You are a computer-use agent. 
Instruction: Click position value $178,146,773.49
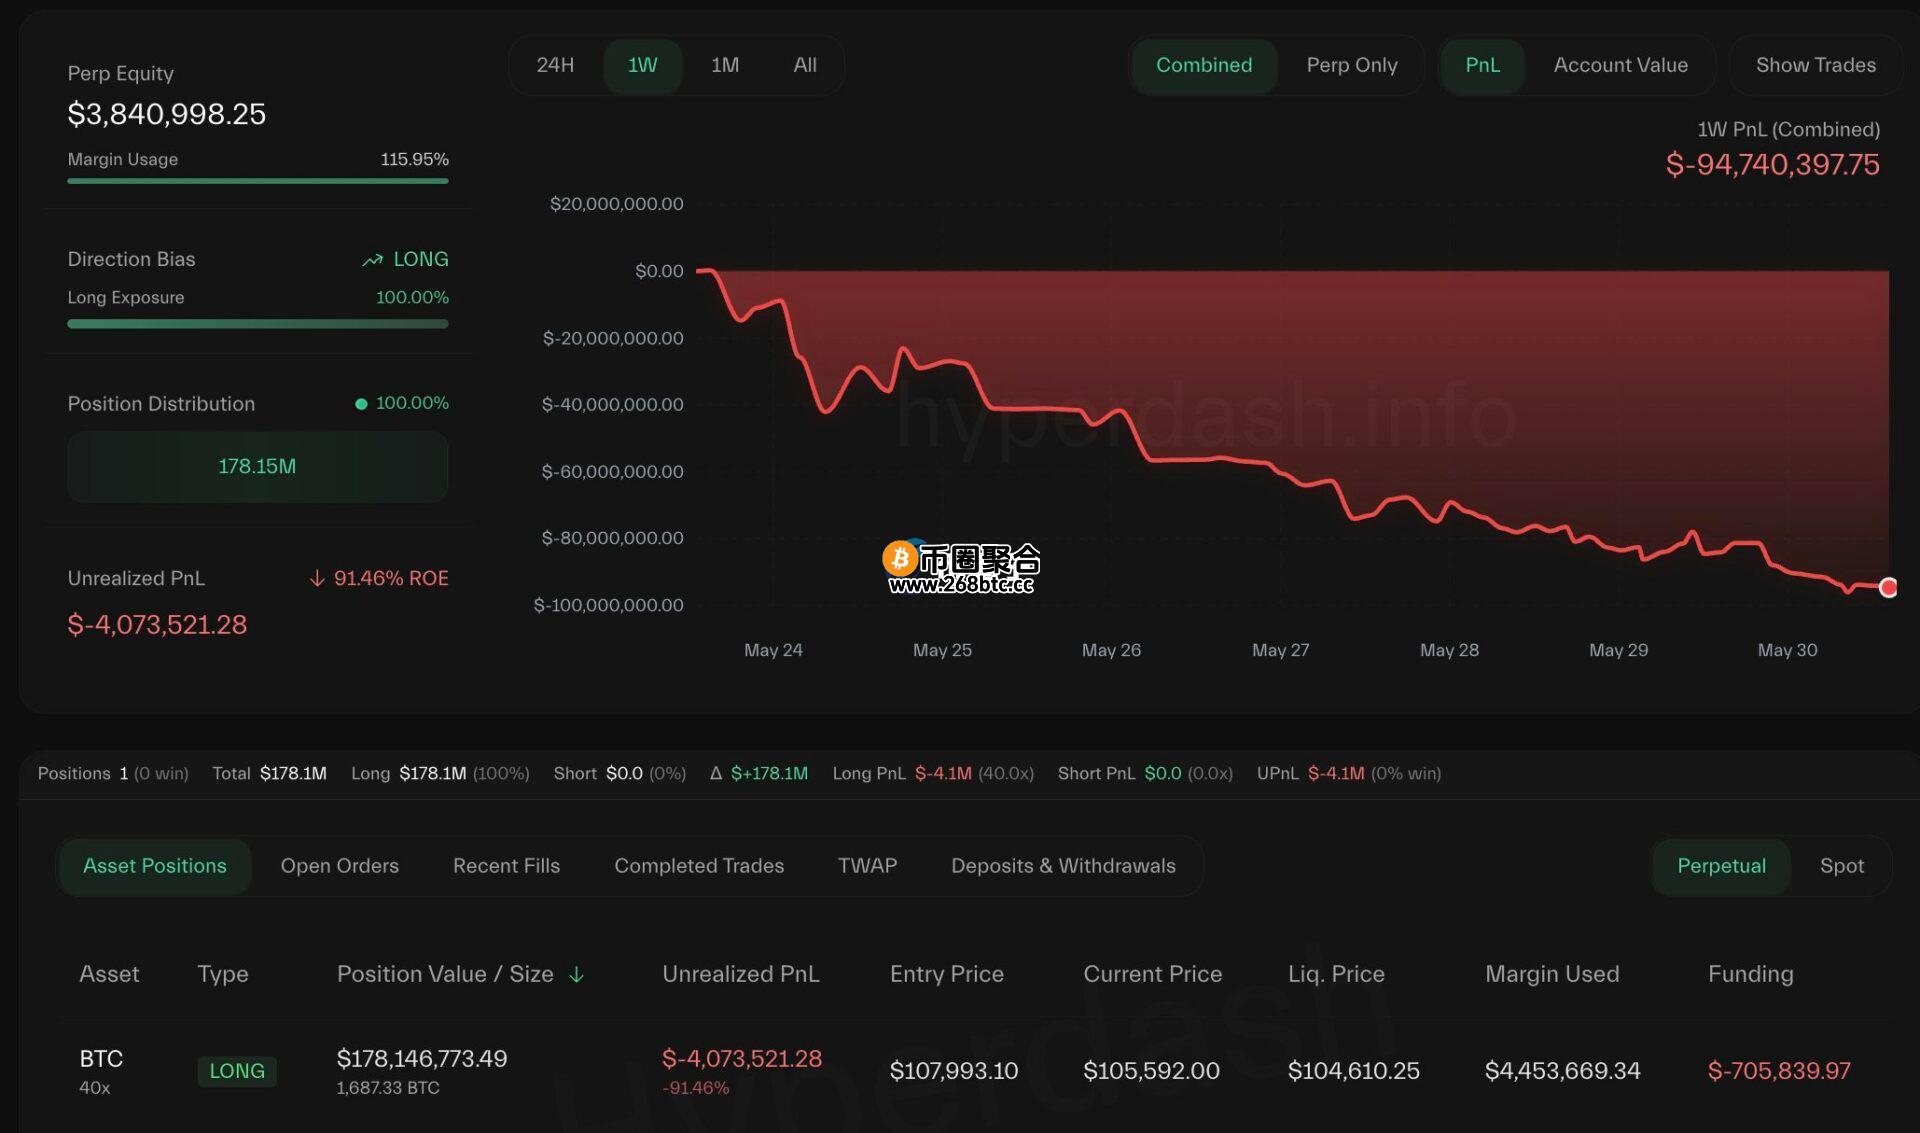click(422, 1059)
